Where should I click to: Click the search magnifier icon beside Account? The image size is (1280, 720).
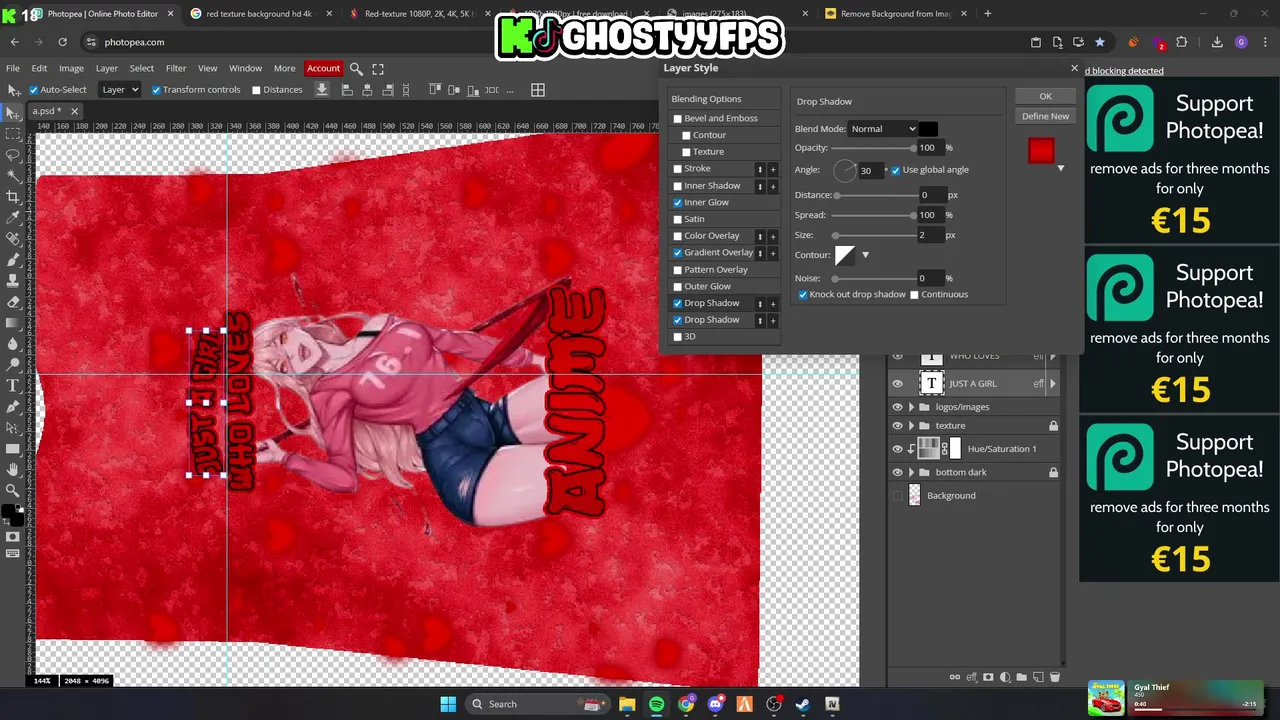[x=356, y=69]
